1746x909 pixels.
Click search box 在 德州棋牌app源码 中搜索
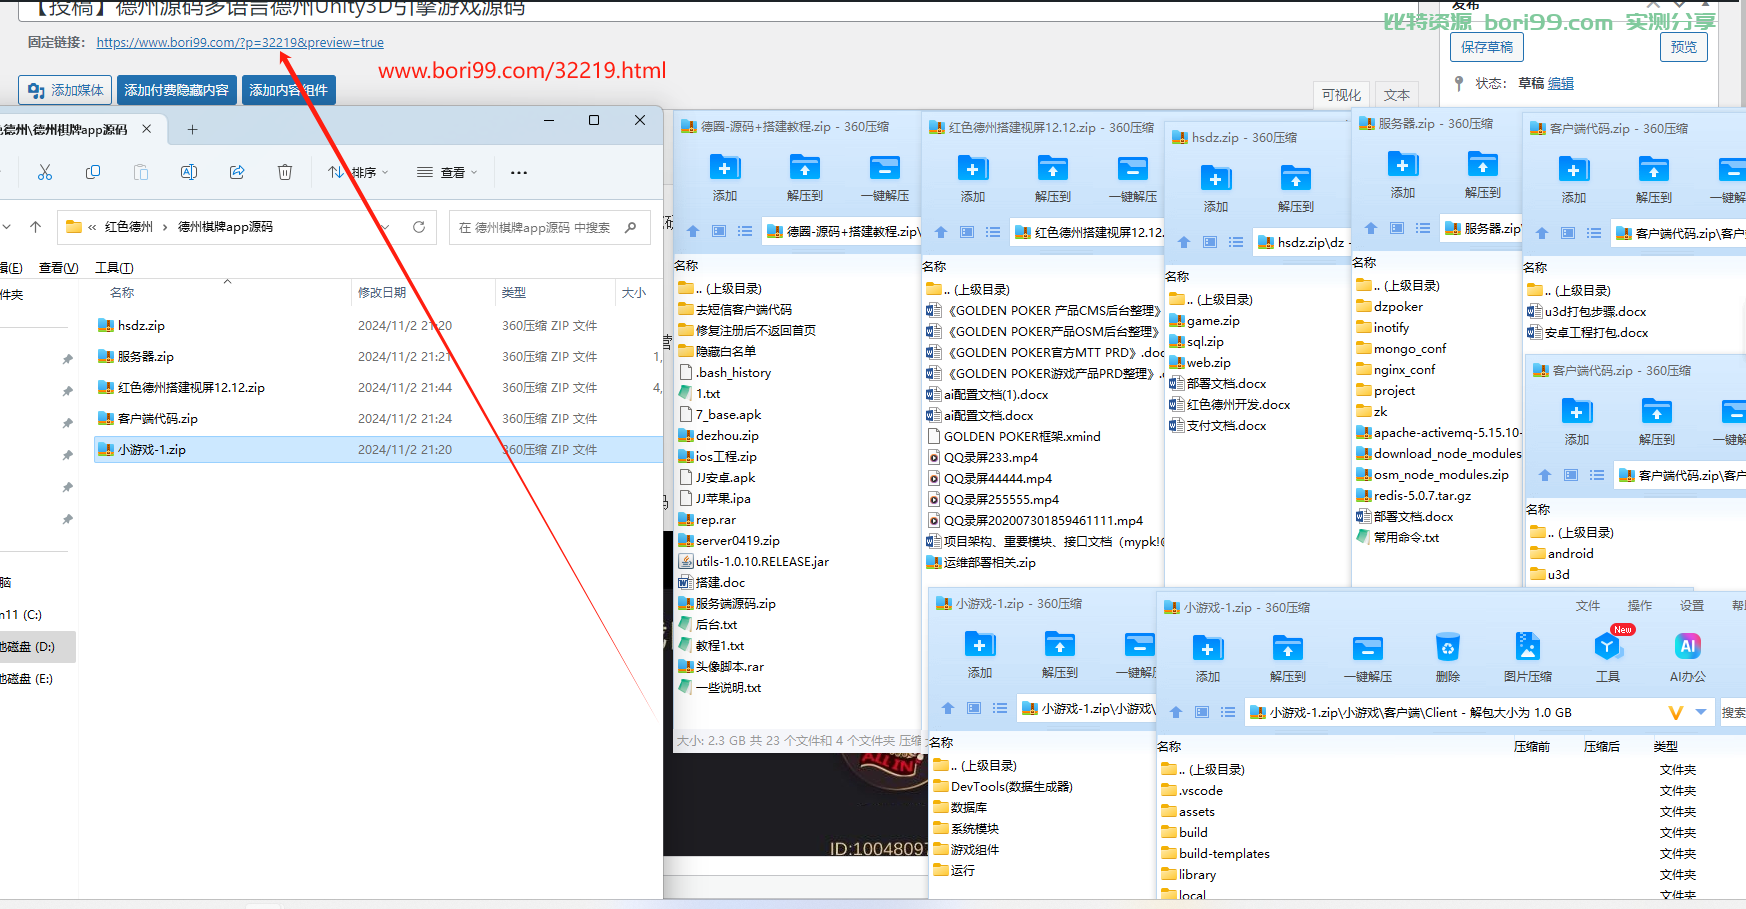click(x=548, y=227)
